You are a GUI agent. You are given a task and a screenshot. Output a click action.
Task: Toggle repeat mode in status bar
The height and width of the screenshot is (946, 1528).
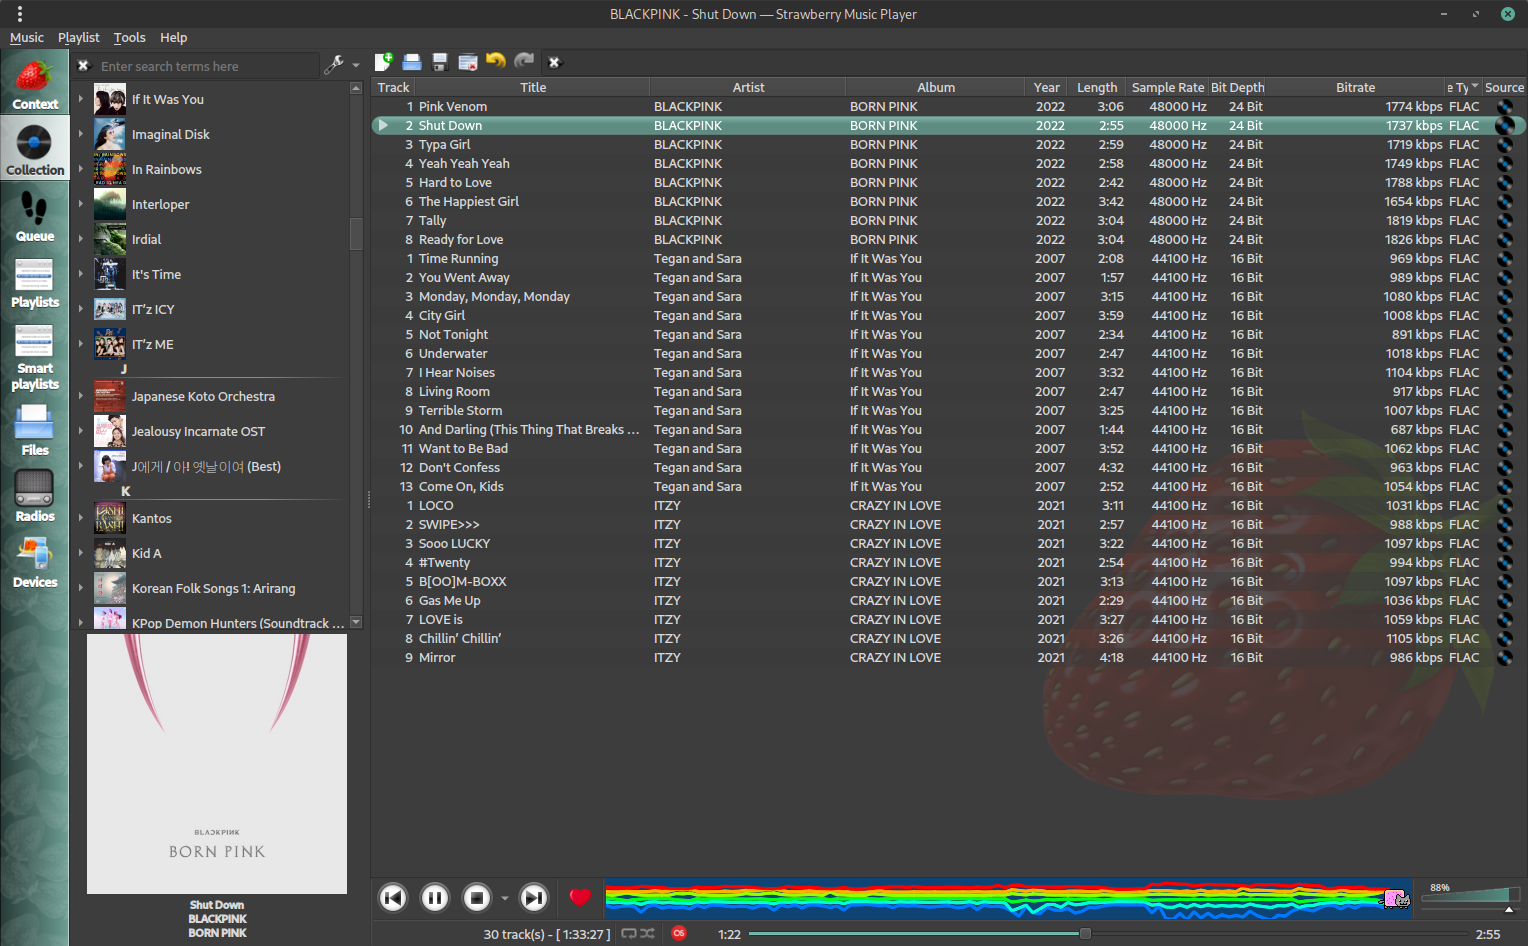[629, 934]
